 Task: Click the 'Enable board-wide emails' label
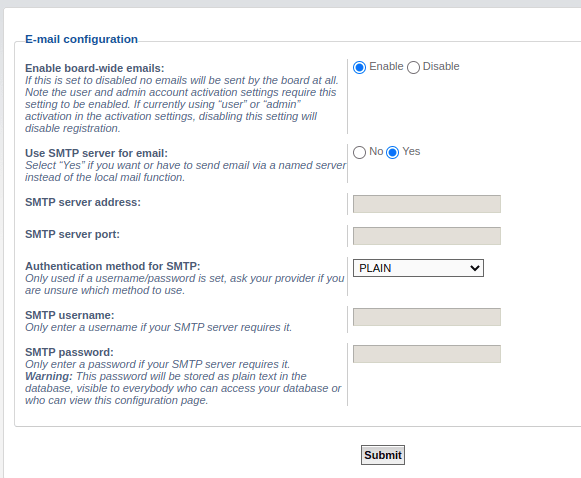(94, 68)
